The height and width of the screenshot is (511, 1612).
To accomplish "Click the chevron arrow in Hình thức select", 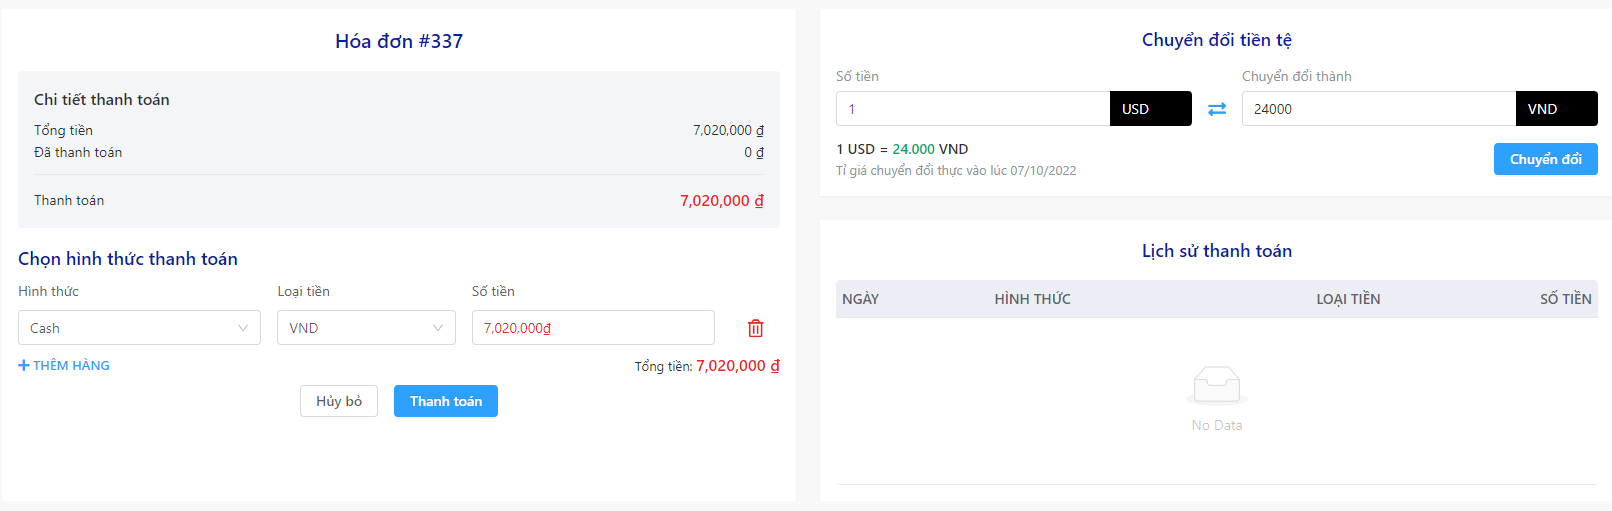I will click(x=243, y=328).
